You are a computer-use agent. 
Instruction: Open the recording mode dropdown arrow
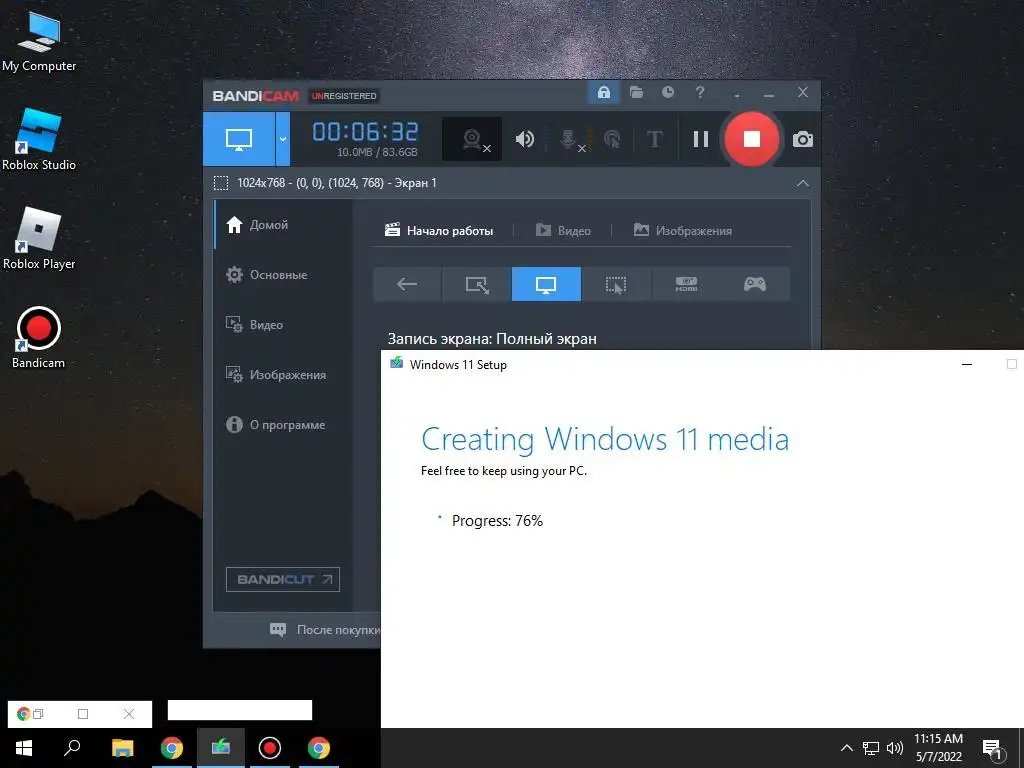pyautogui.click(x=283, y=139)
